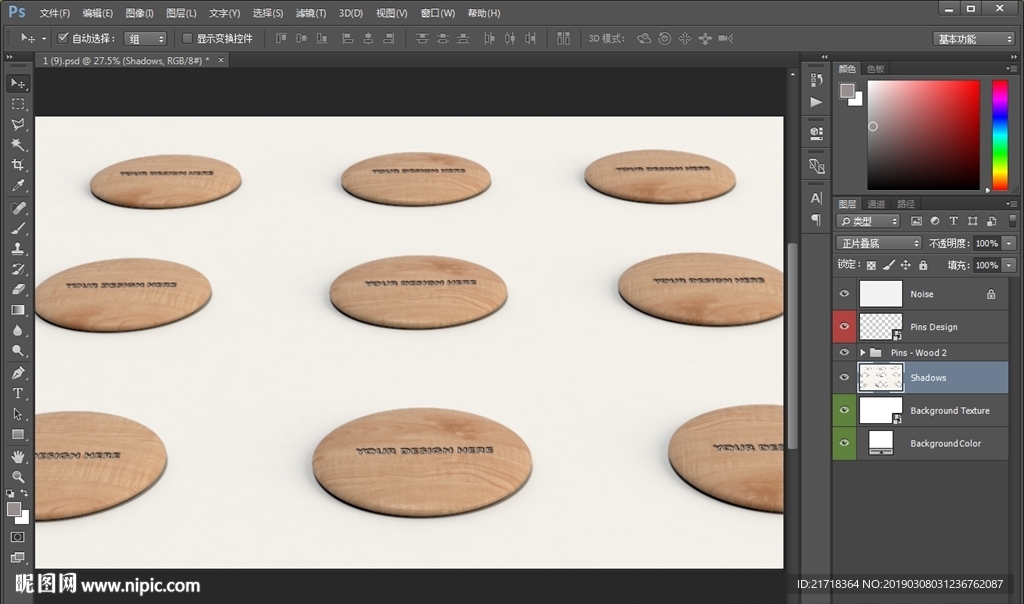Screen dimensions: 1024x604
Task: Hide the Noise layer
Action: pyautogui.click(x=844, y=294)
